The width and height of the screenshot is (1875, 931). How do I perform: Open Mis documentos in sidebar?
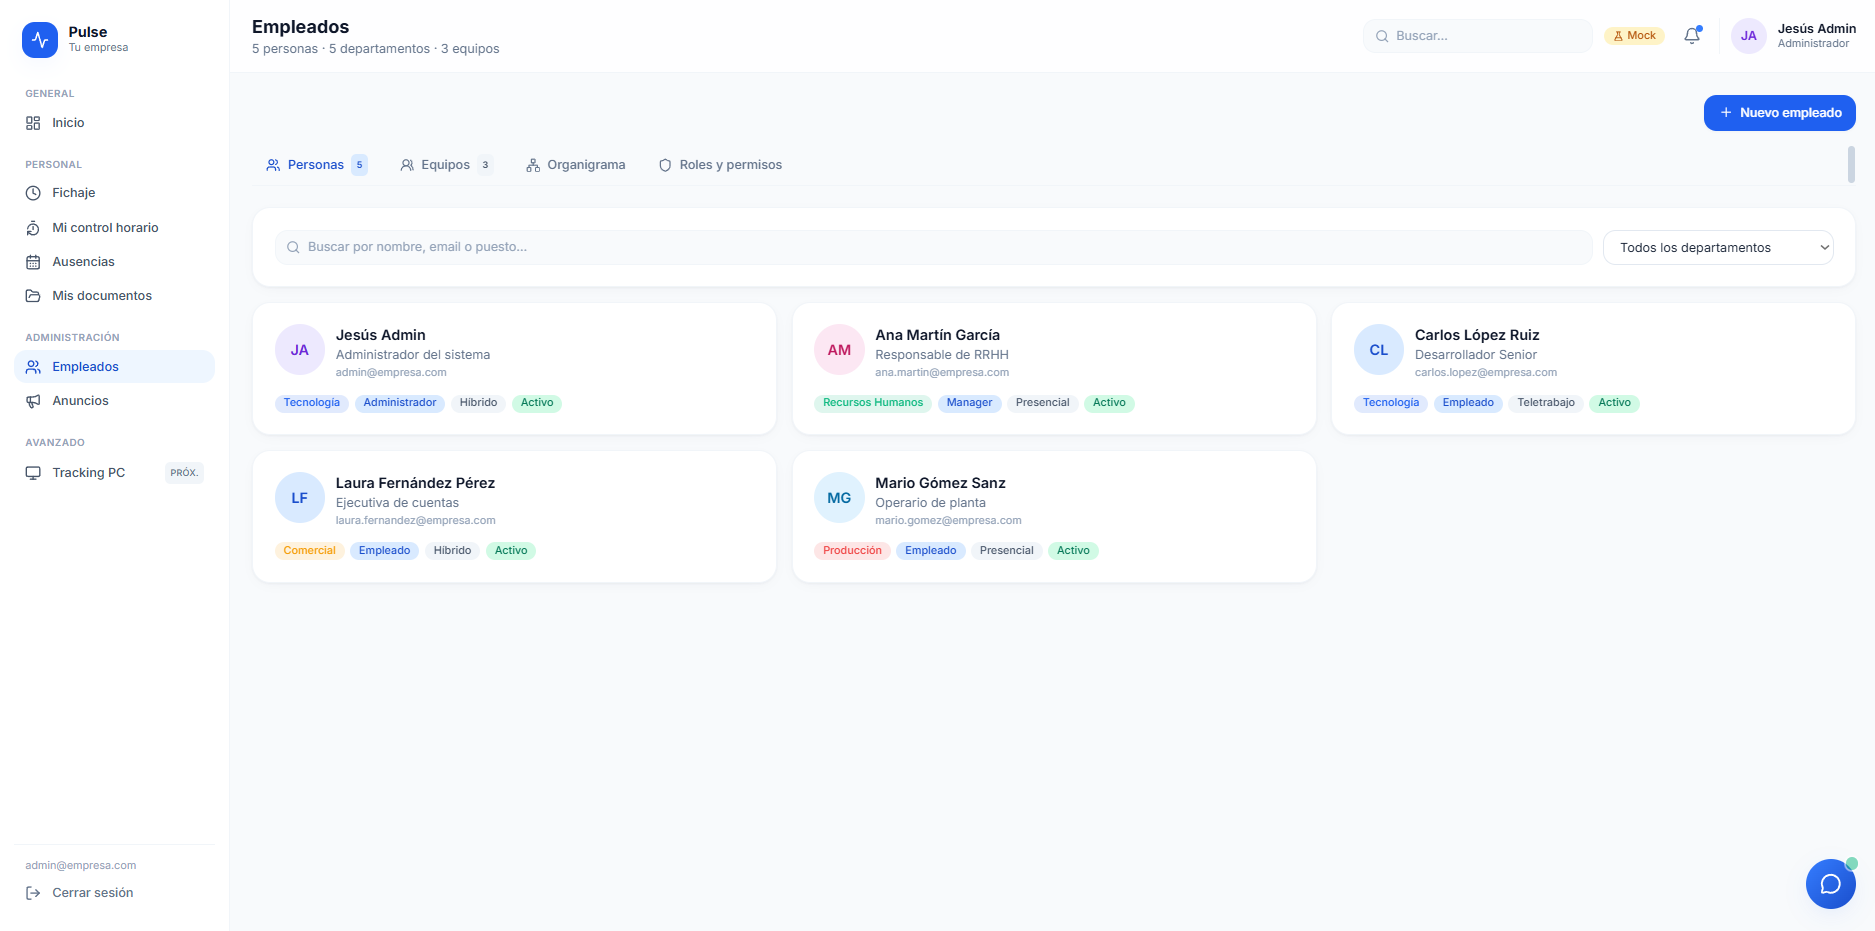pyautogui.click(x=114, y=296)
